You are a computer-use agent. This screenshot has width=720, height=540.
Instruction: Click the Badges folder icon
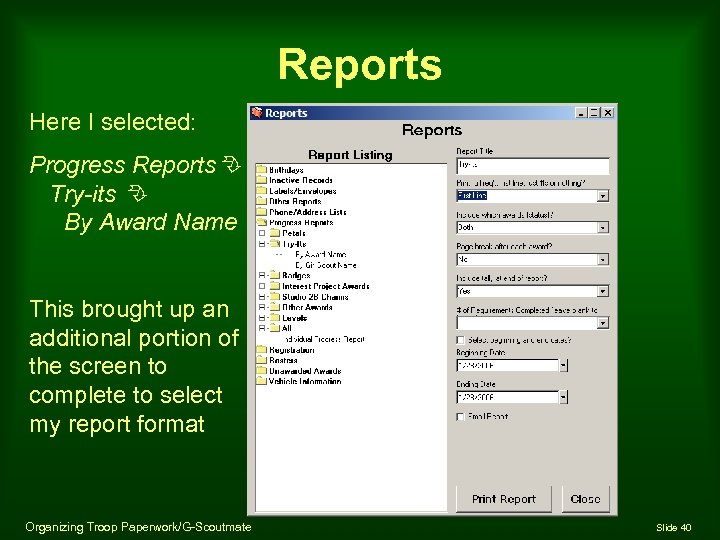[275, 275]
